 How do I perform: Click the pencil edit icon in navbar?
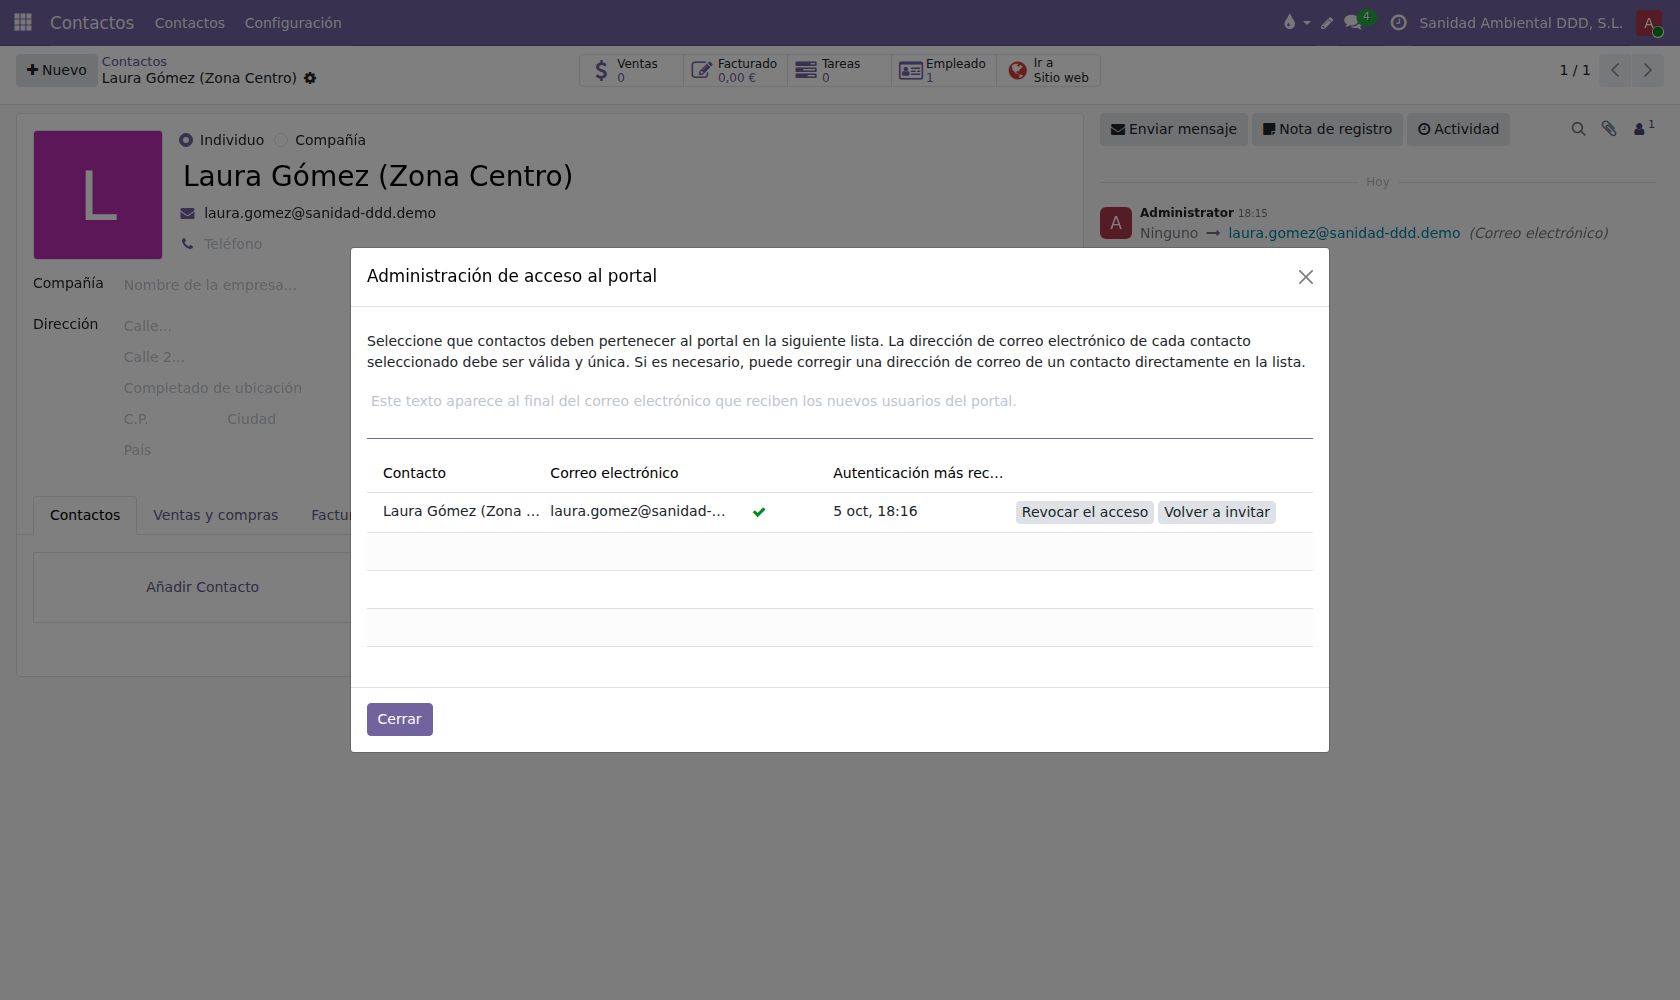point(1327,23)
